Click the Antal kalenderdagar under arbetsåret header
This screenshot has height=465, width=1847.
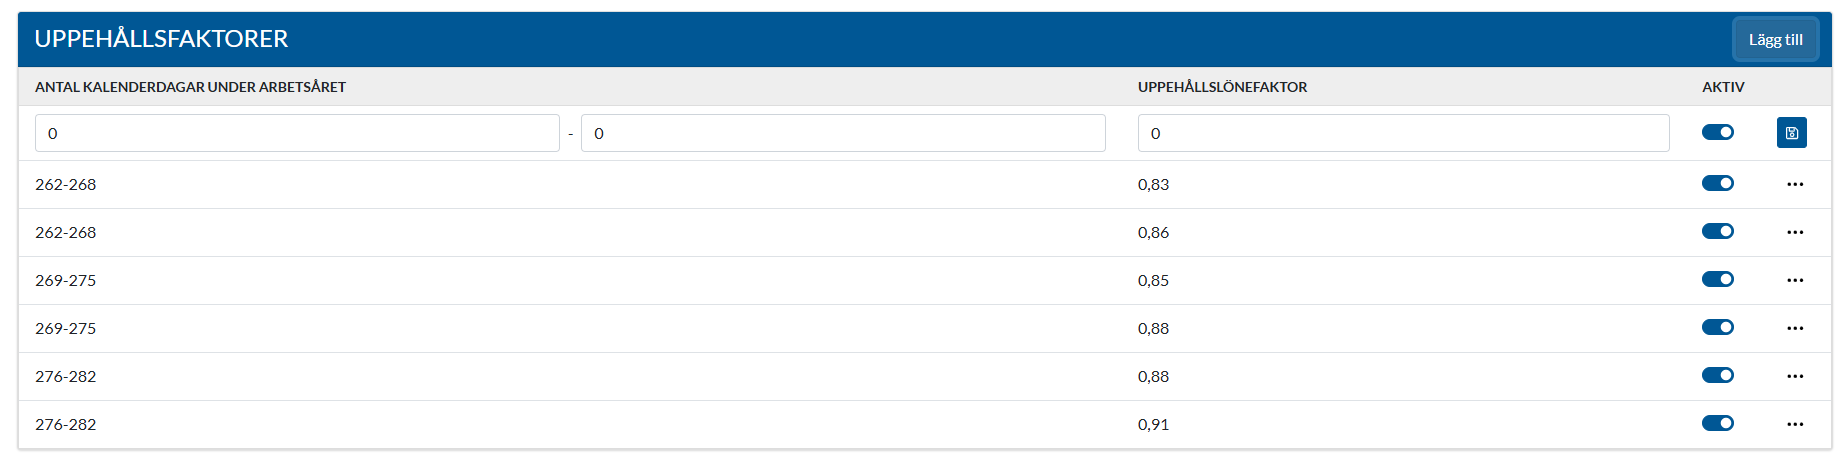click(x=190, y=87)
